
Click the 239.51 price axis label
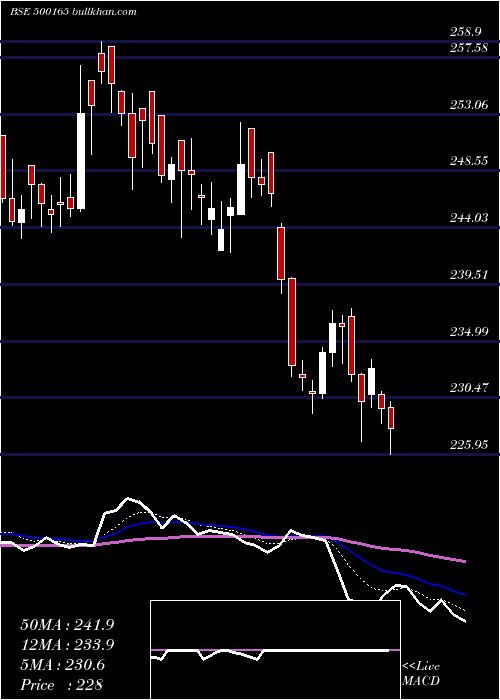pyautogui.click(x=469, y=275)
